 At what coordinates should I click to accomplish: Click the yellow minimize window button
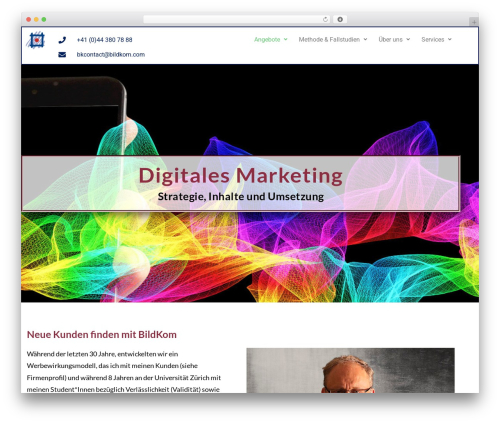36,19
